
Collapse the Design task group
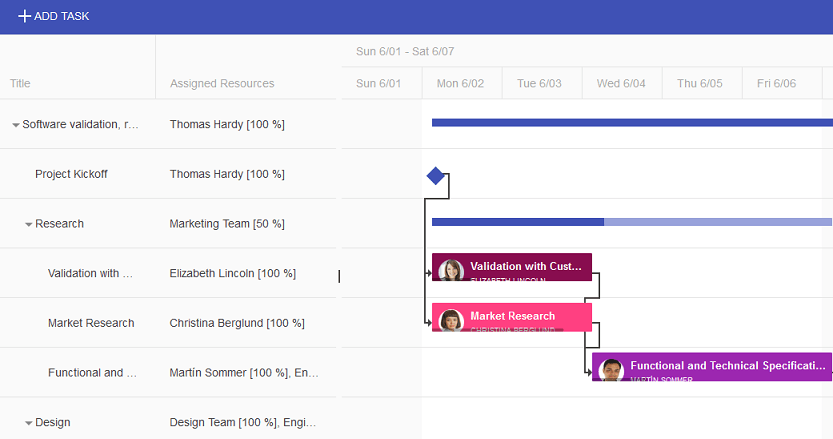(29, 423)
